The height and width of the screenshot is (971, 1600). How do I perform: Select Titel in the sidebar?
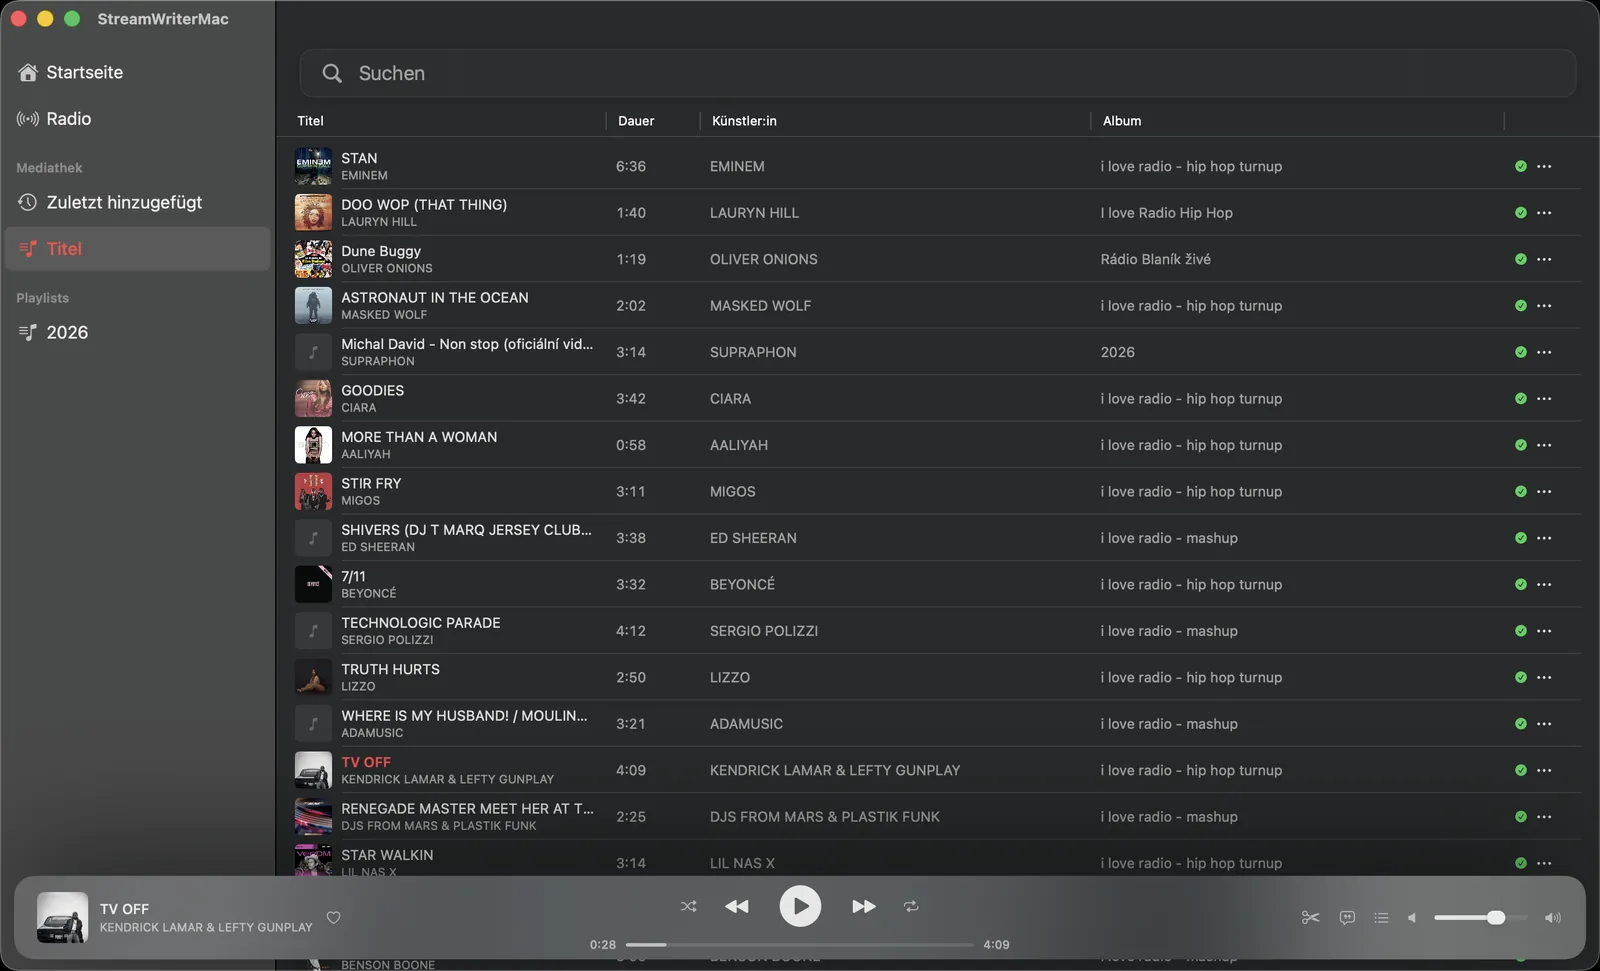click(137, 248)
